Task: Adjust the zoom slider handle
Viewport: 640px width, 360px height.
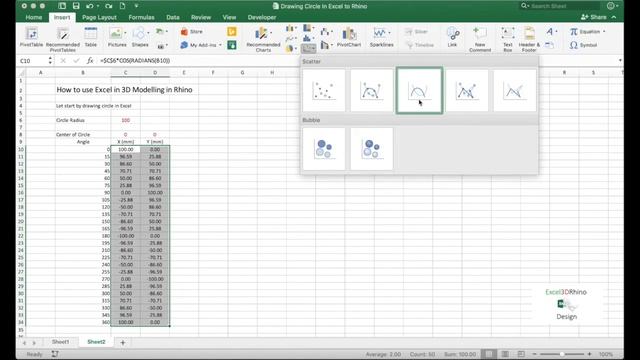Action: pyautogui.click(x=562, y=354)
